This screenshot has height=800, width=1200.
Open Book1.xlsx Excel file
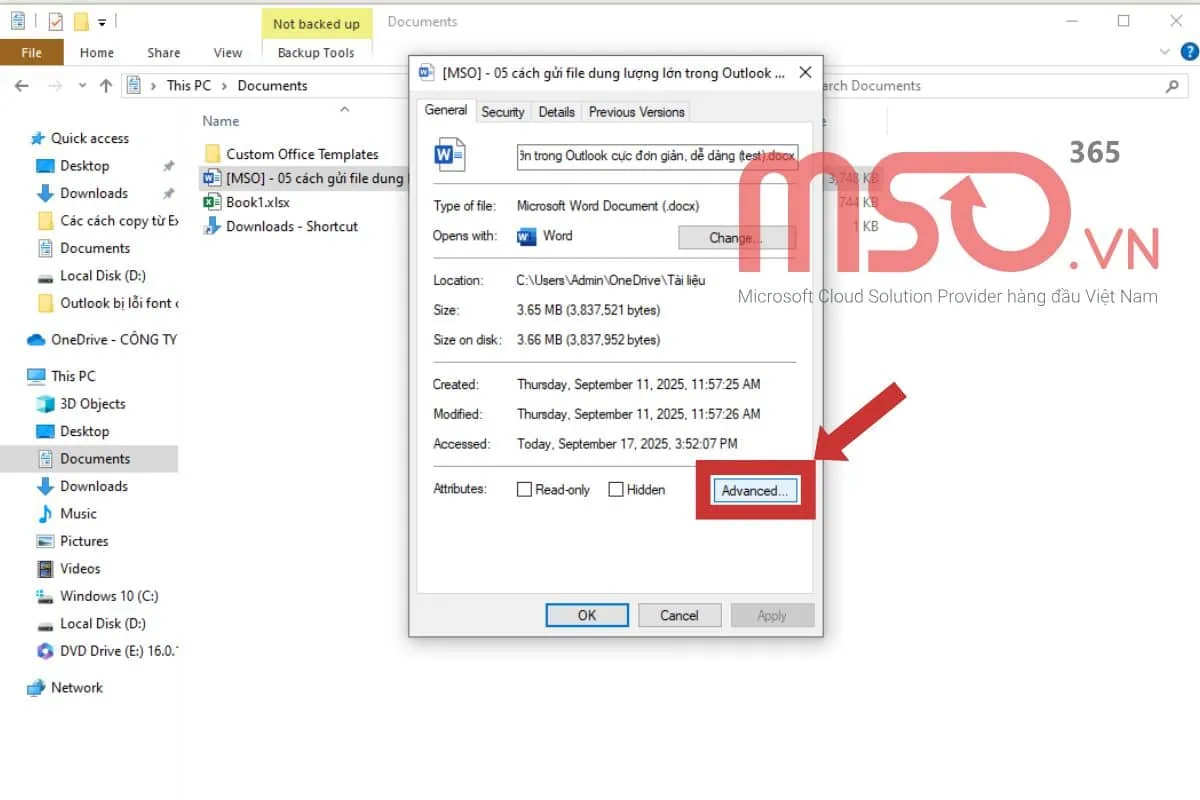[x=258, y=202]
